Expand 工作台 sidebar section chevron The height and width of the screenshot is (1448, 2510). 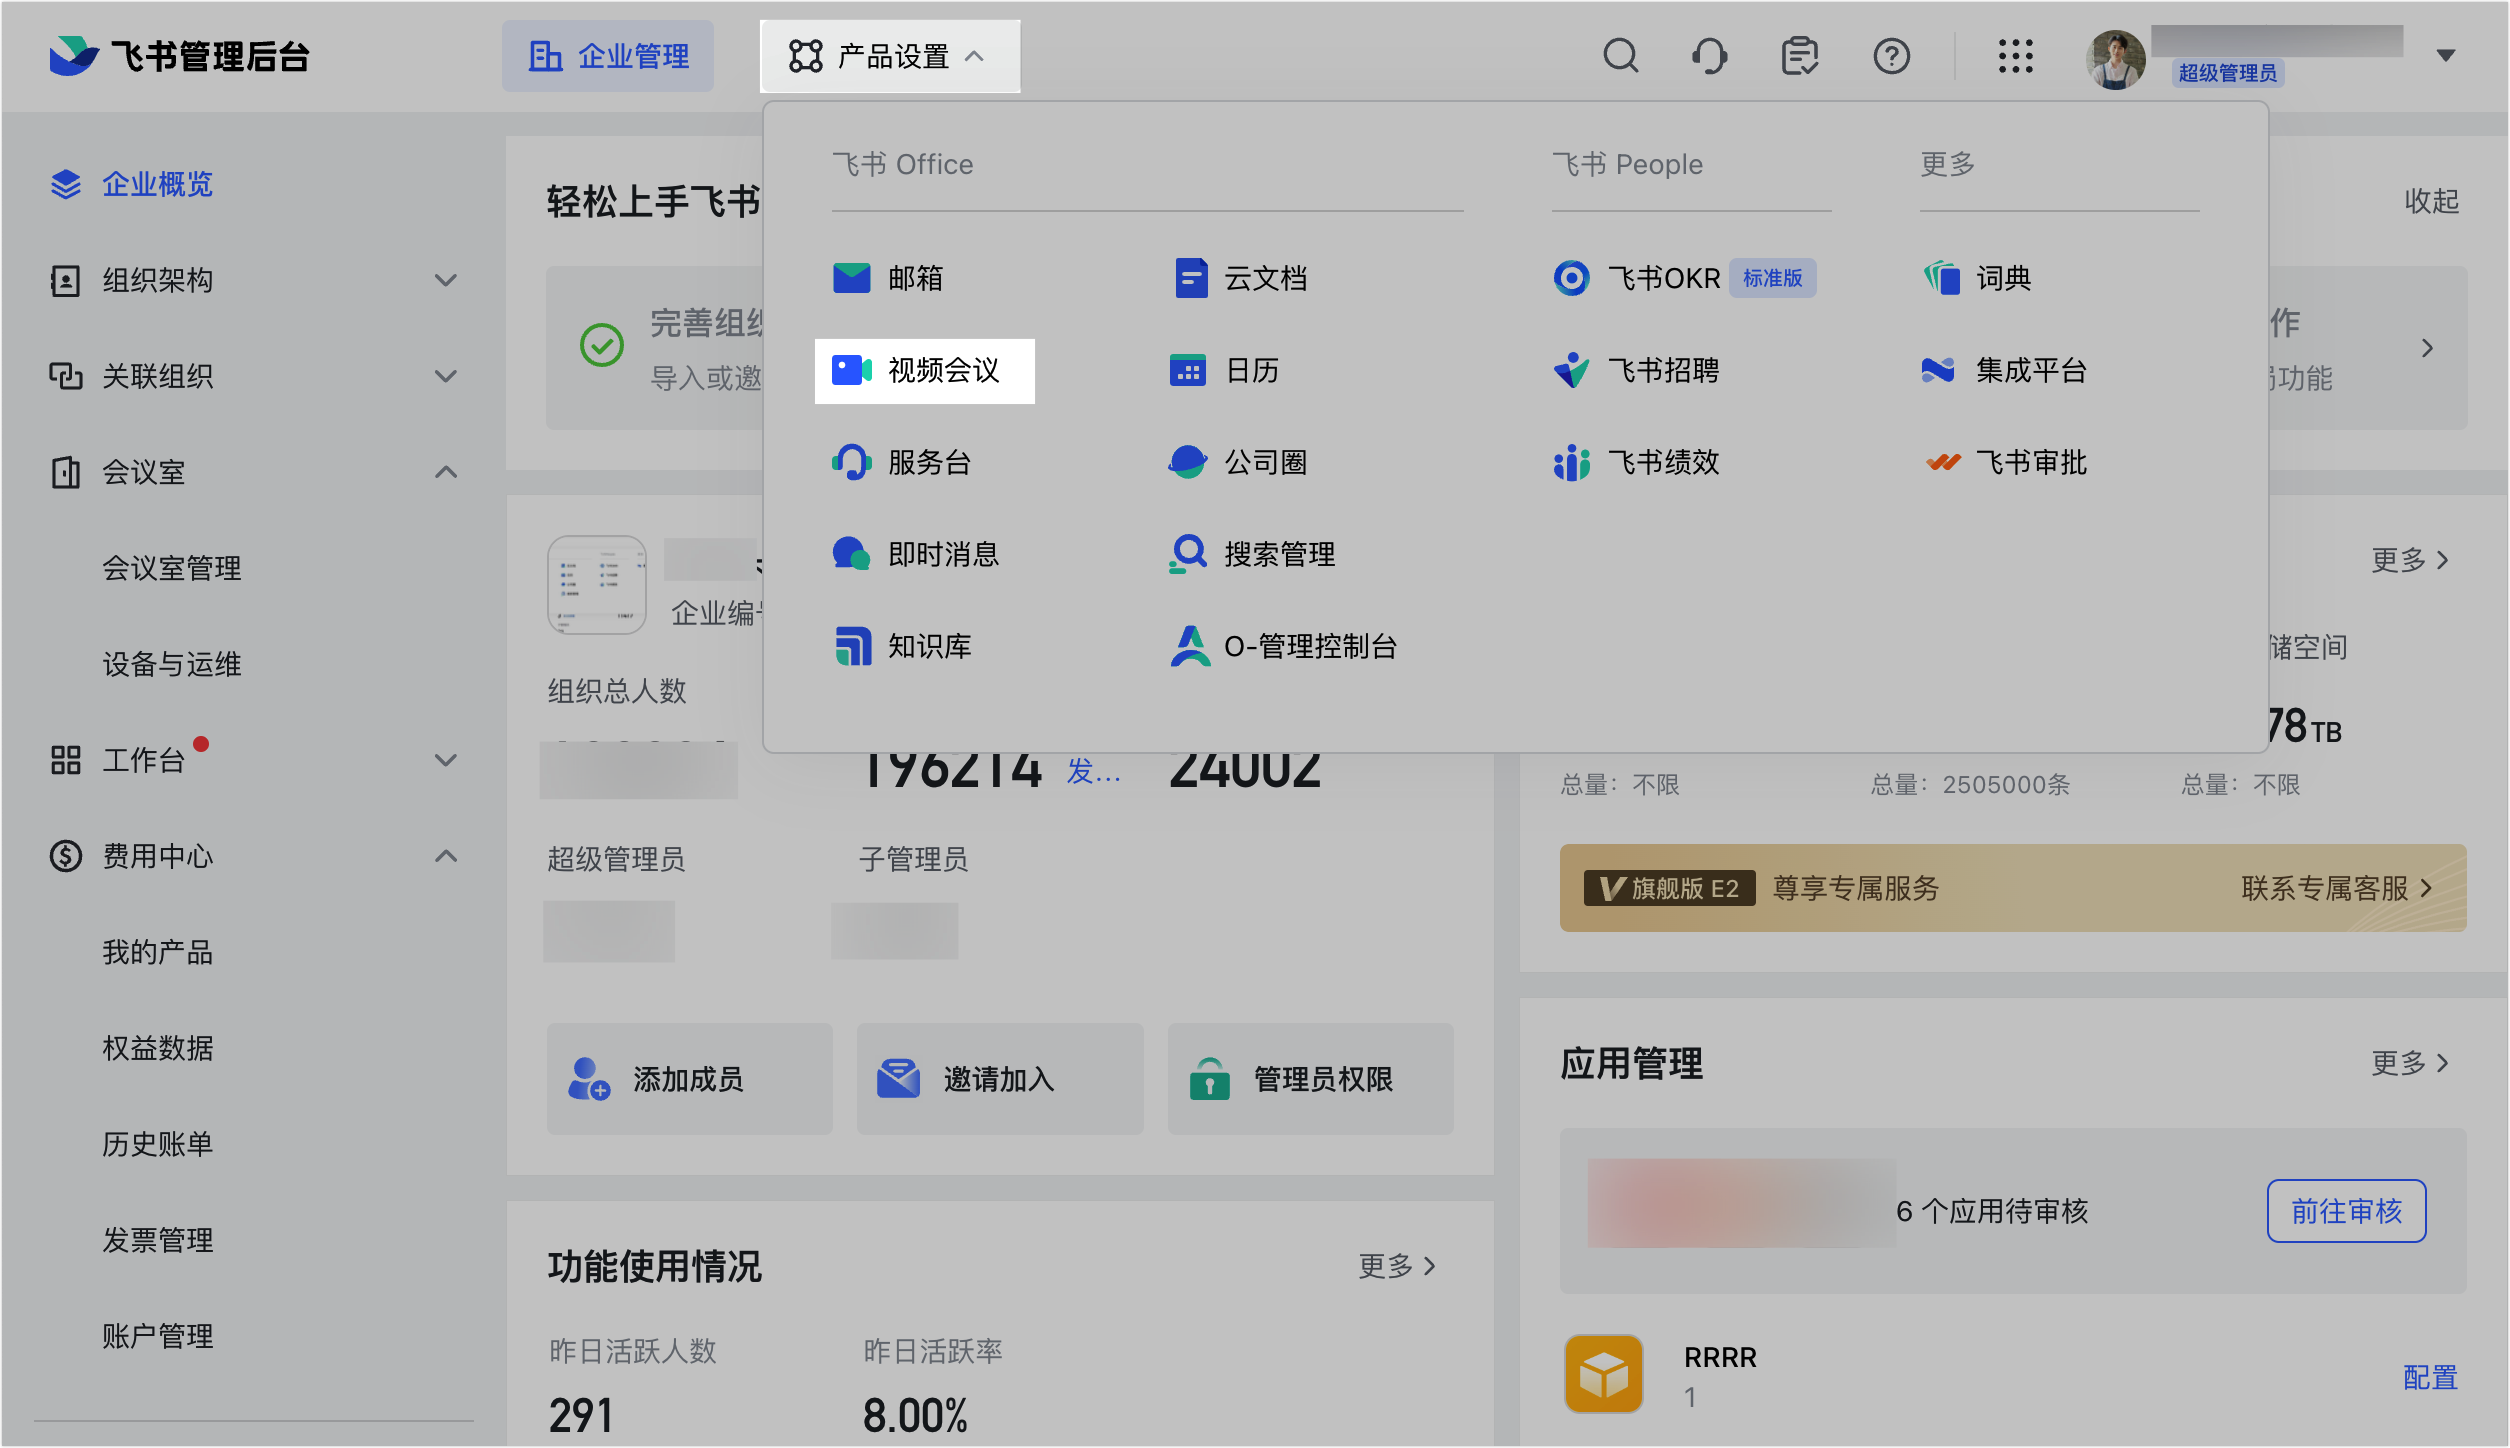446,760
